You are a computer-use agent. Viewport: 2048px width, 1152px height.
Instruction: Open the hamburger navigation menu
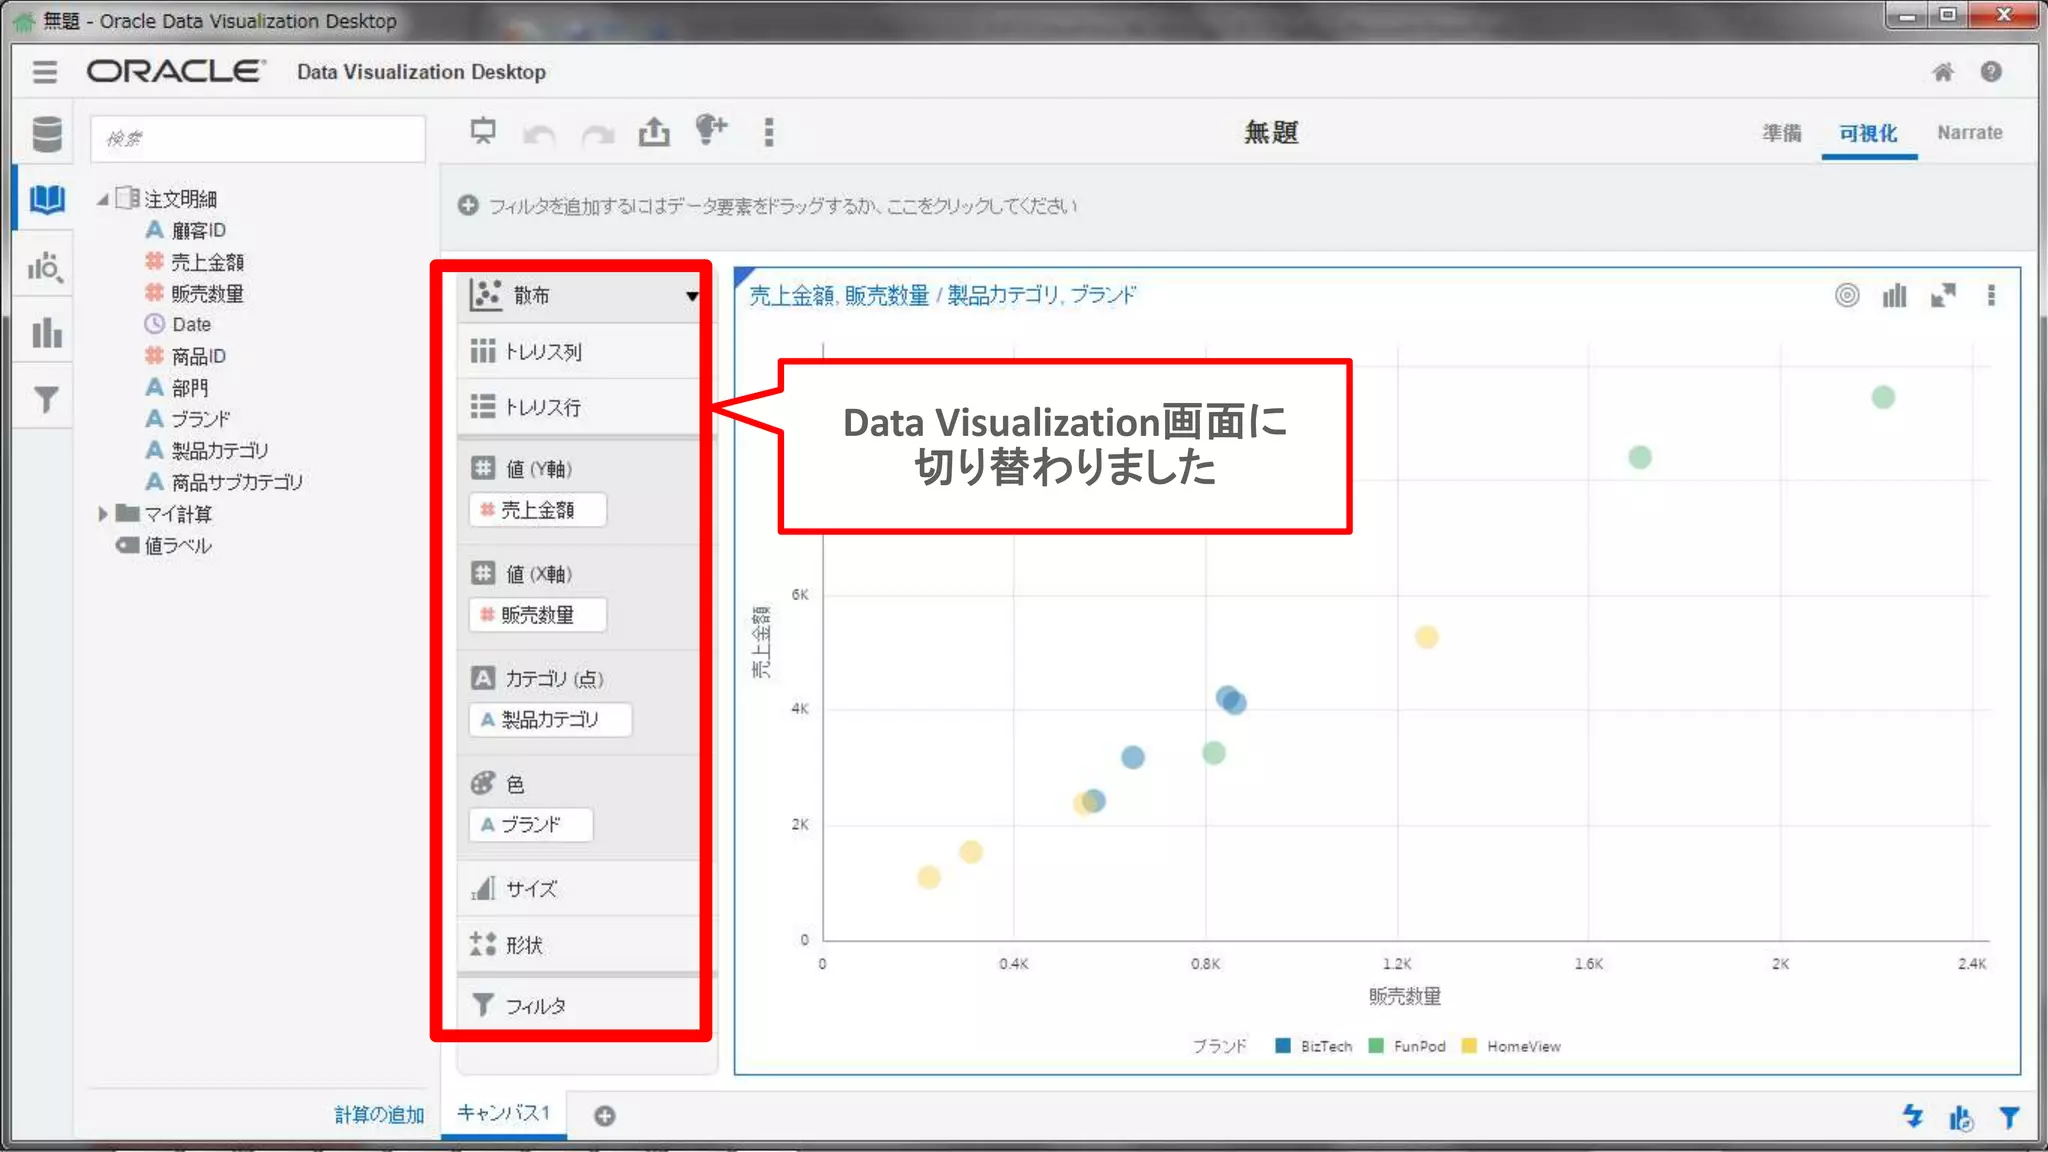pos(44,72)
